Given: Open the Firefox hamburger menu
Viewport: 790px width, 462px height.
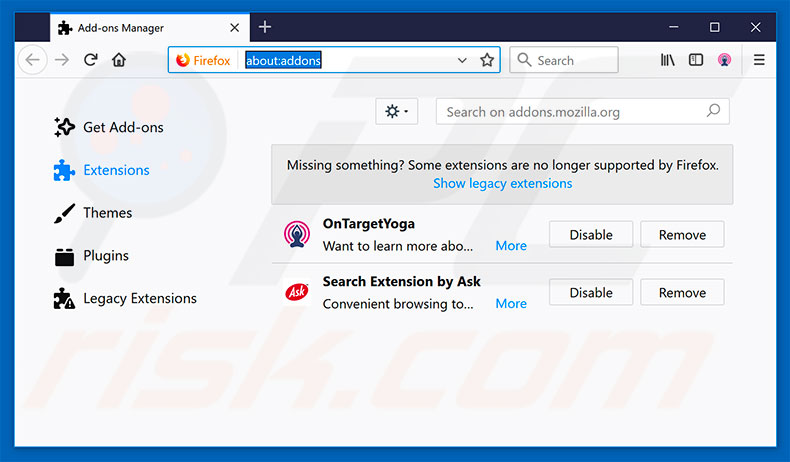Looking at the screenshot, I should tap(759, 60).
